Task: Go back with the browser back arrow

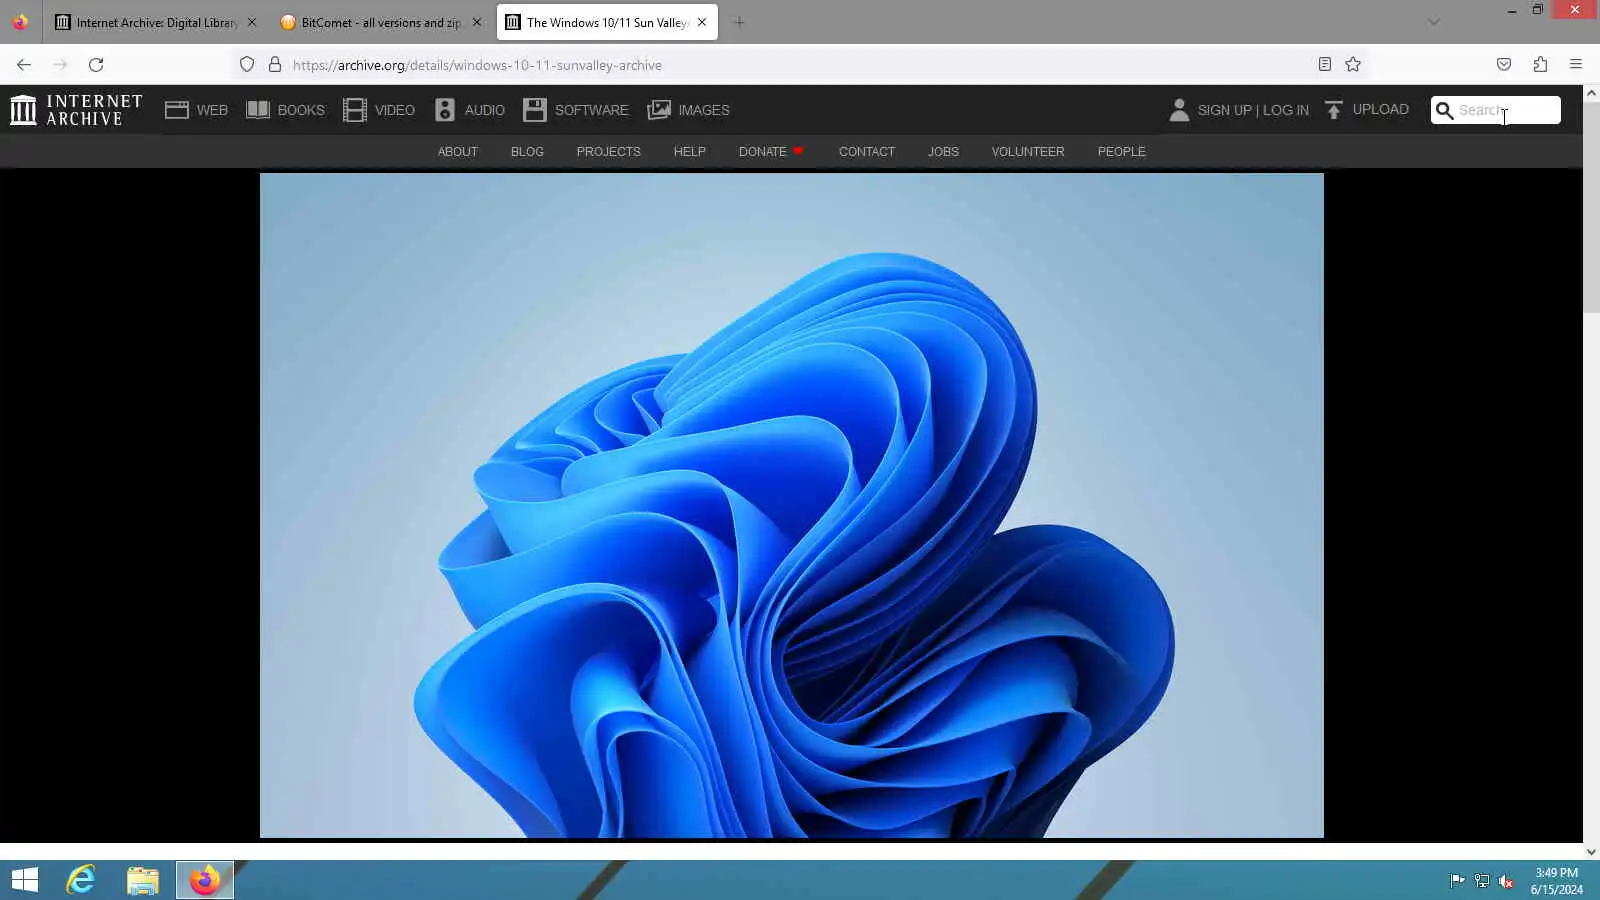Action: tap(24, 65)
